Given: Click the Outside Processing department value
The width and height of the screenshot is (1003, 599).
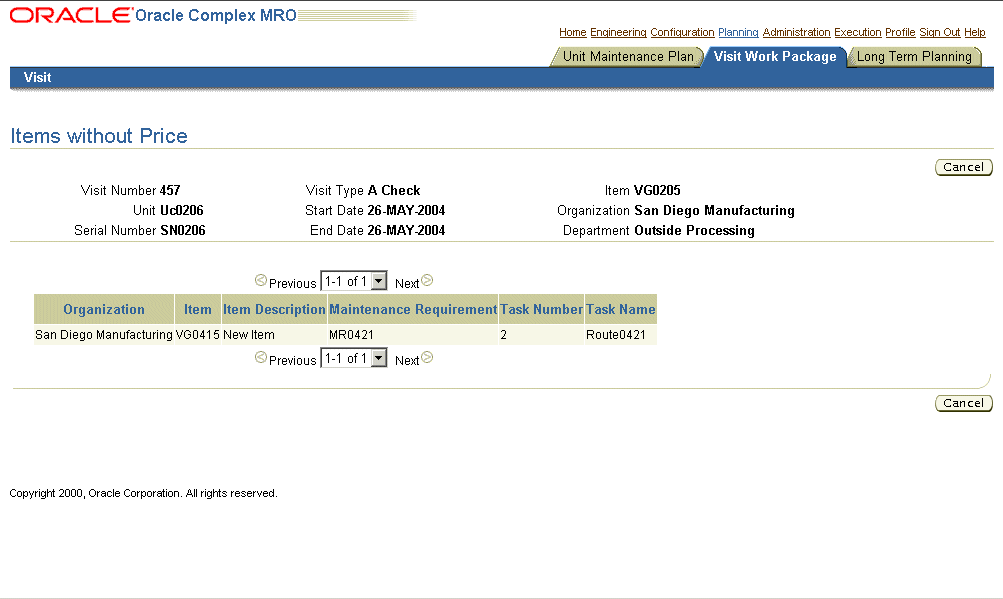Looking at the screenshot, I should [695, 230].
